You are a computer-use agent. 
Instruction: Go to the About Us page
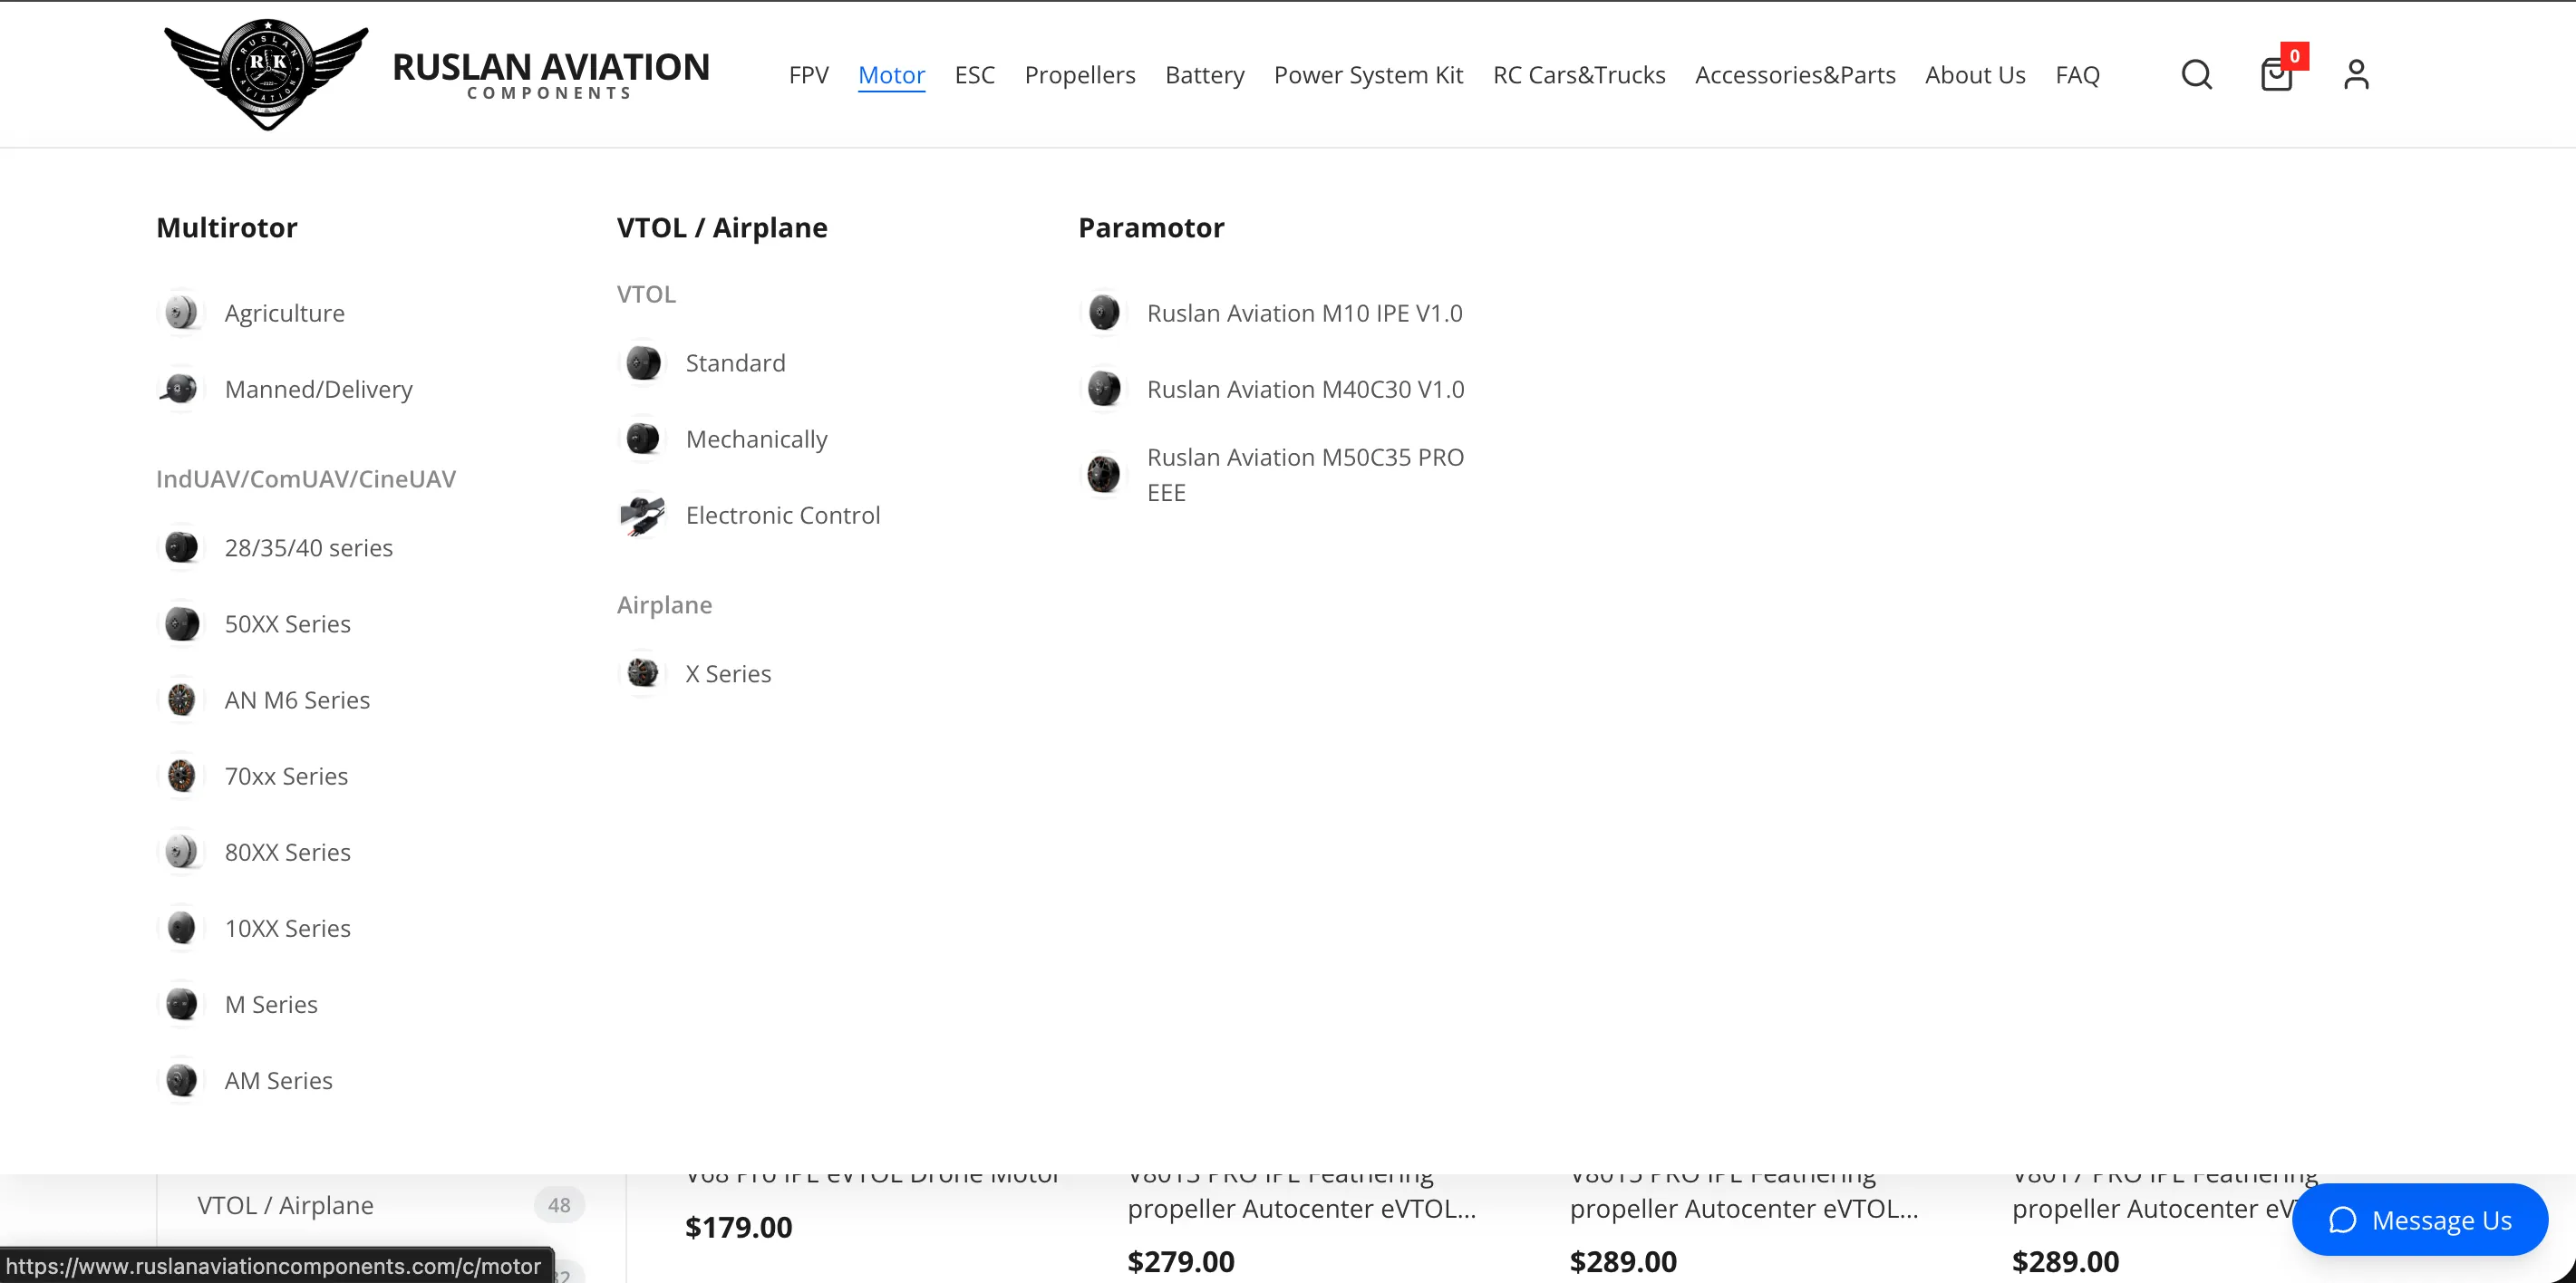pos(1975,75)
